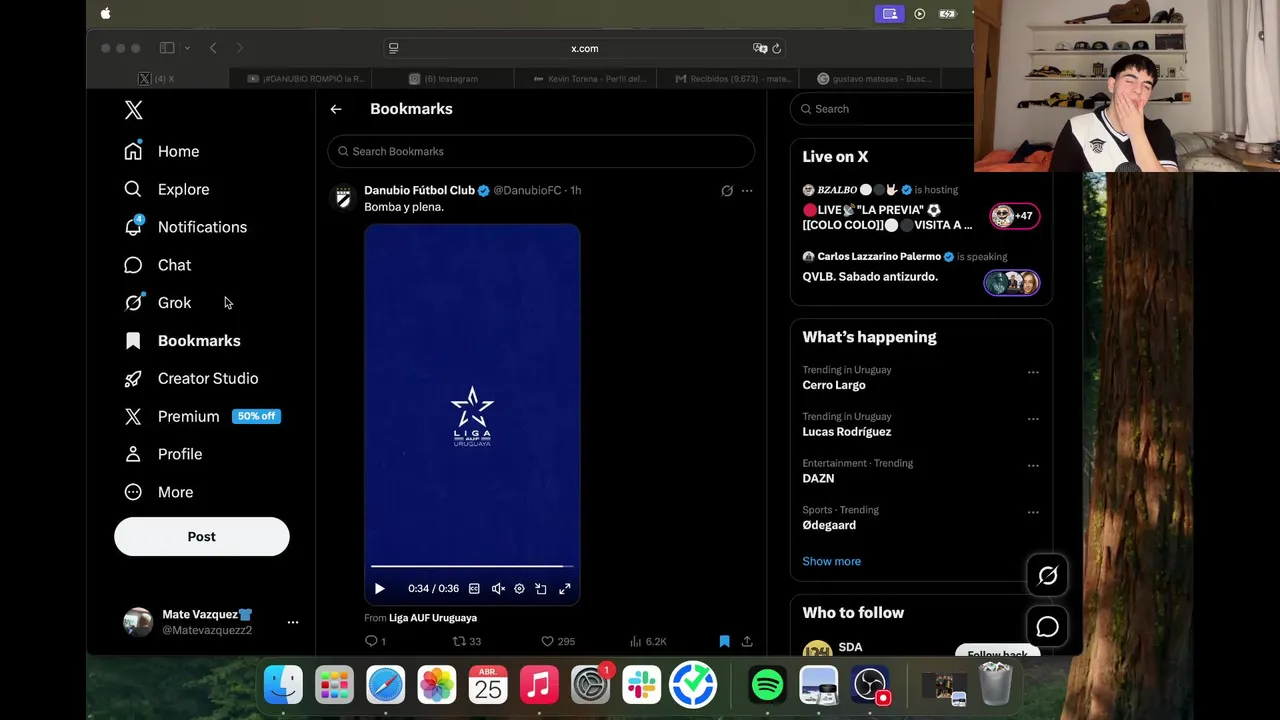Open Spotify from the Dock
This screenshot has width=1280, height=720.
click(767, 686)
